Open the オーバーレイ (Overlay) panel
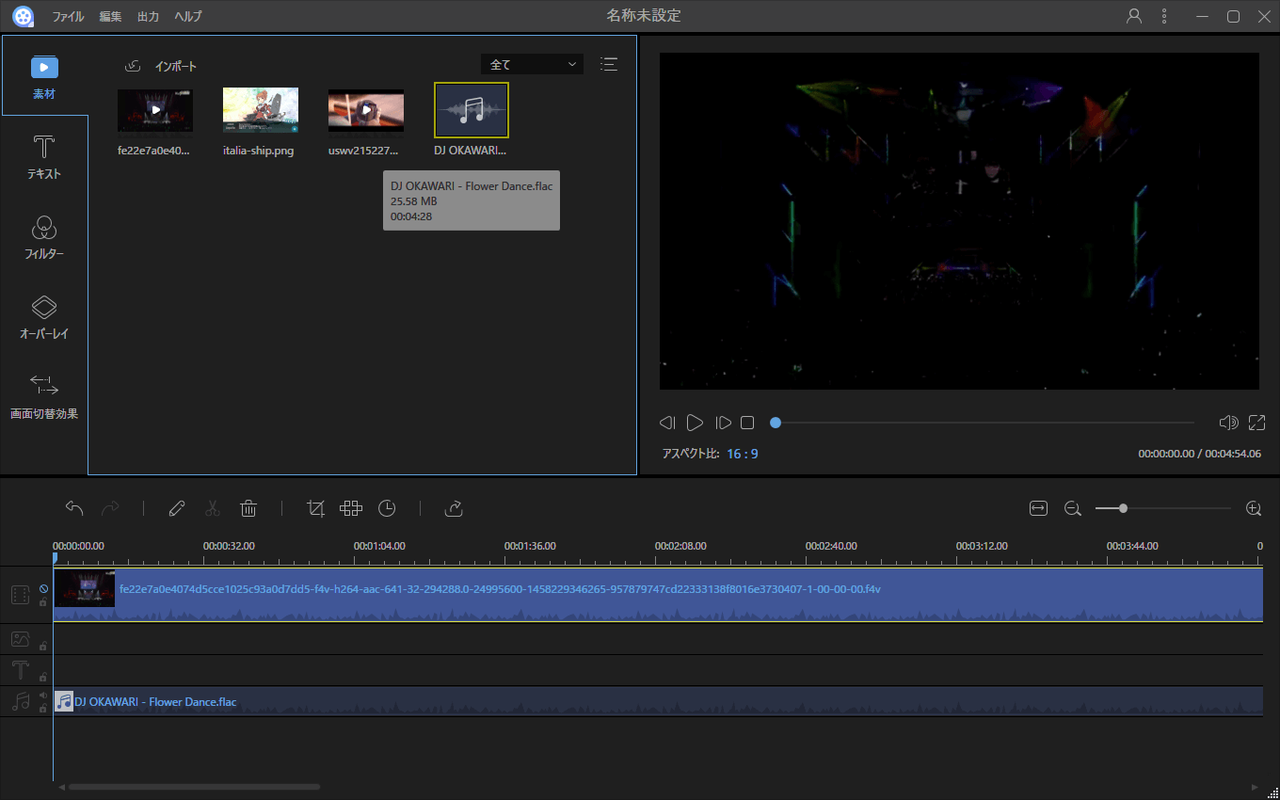This screenshot has height=800, width=1280. pyautogui.click(x=44, y=317)
